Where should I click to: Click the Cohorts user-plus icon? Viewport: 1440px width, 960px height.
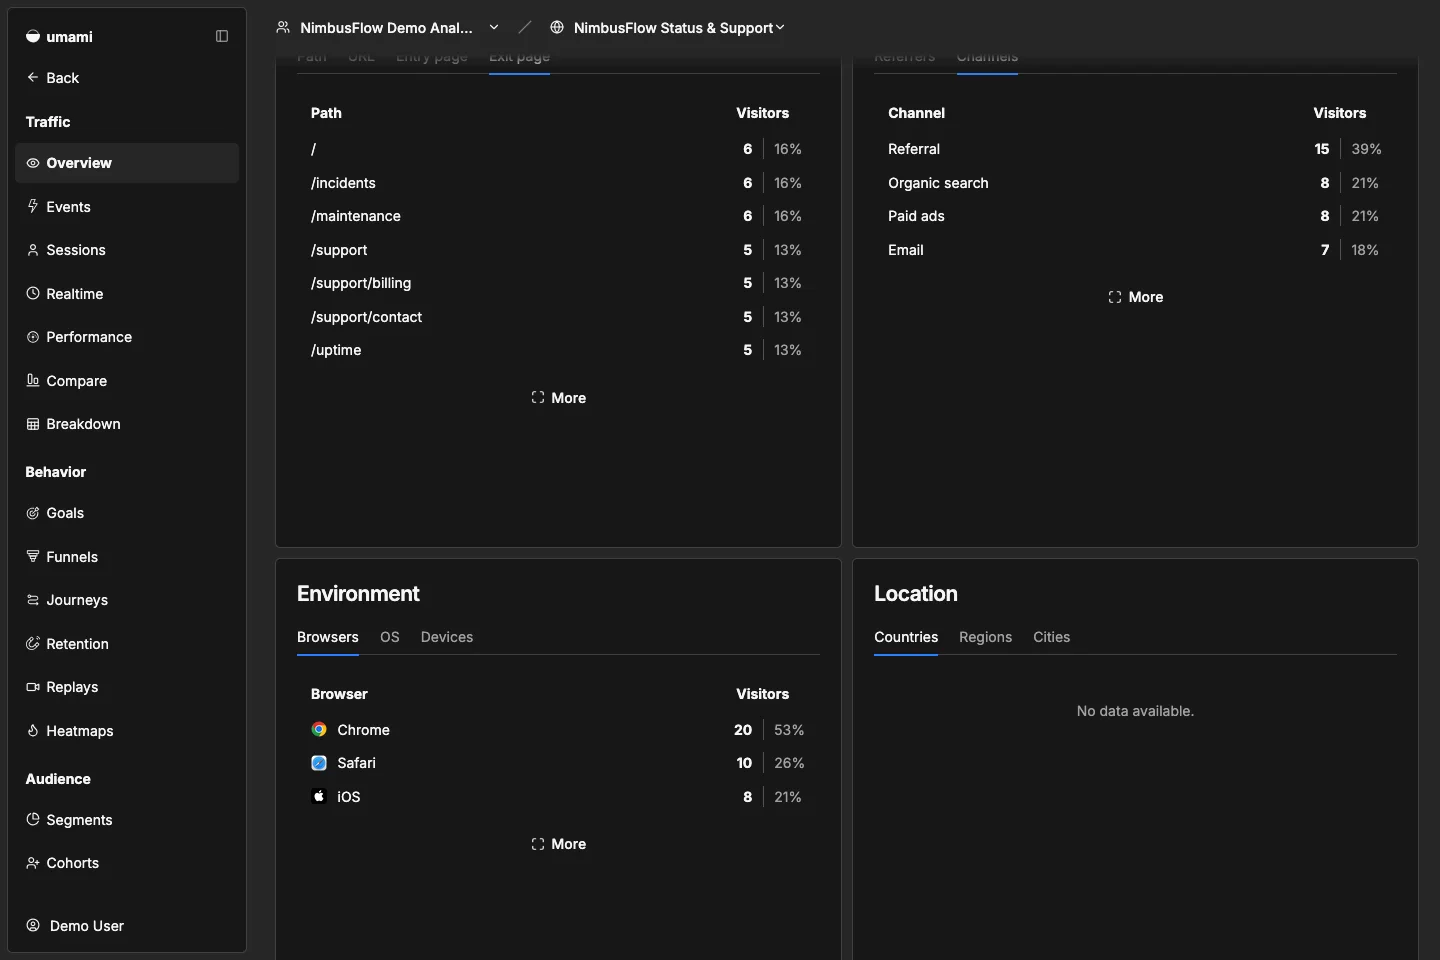tap(33, 863)
